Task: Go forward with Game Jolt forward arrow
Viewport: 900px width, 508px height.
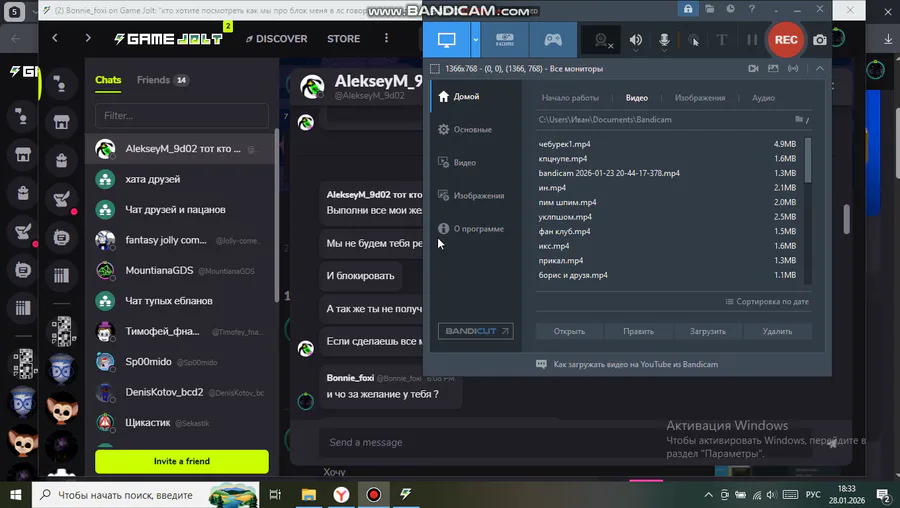Action: coord(88,38)
